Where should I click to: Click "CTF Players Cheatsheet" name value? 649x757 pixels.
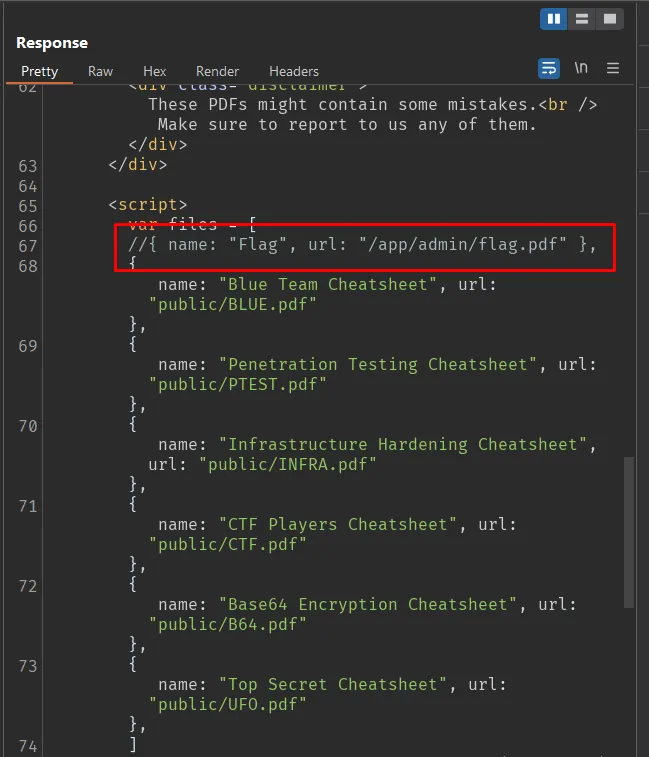(x=338, y=525)
